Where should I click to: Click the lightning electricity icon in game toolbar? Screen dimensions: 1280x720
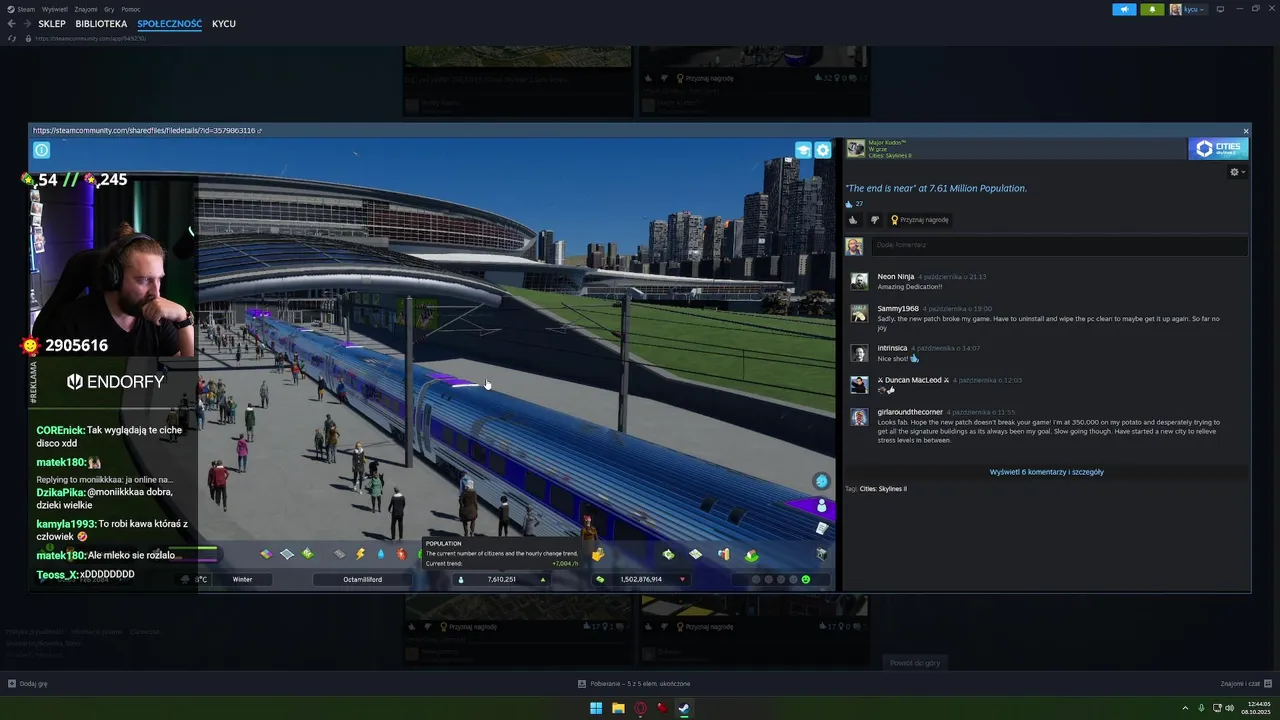click(x=360, y=554)
